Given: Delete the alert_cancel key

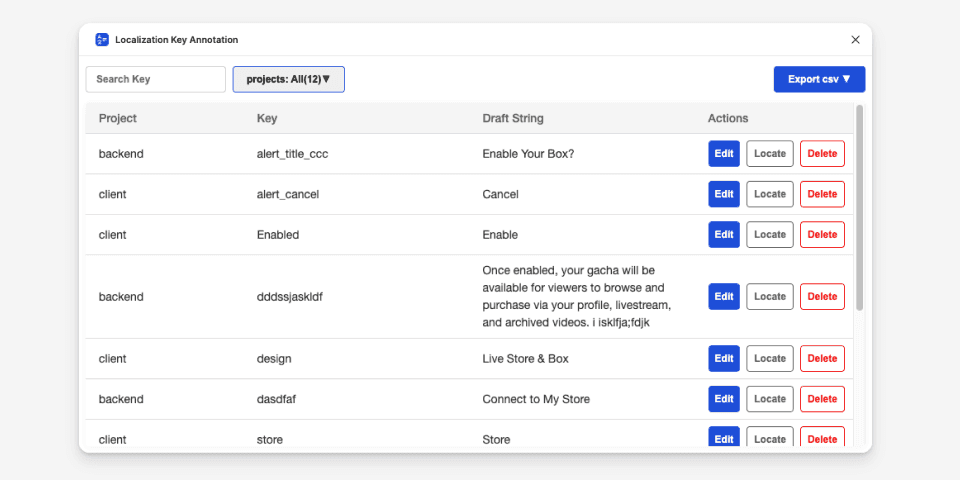Looking at the screenshot, I should pyautogui.click(x=822, y=194).
